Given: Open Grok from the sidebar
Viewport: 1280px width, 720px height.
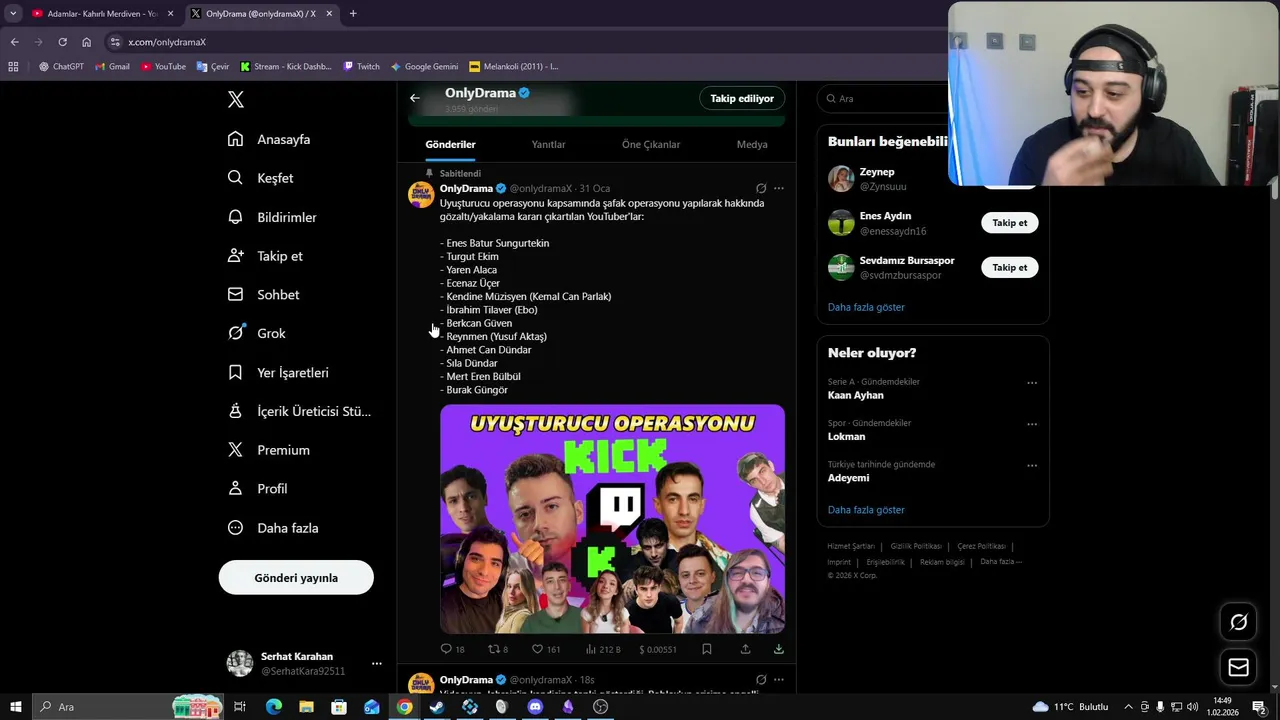Looking at the screenshot, I should coord(256,333).
